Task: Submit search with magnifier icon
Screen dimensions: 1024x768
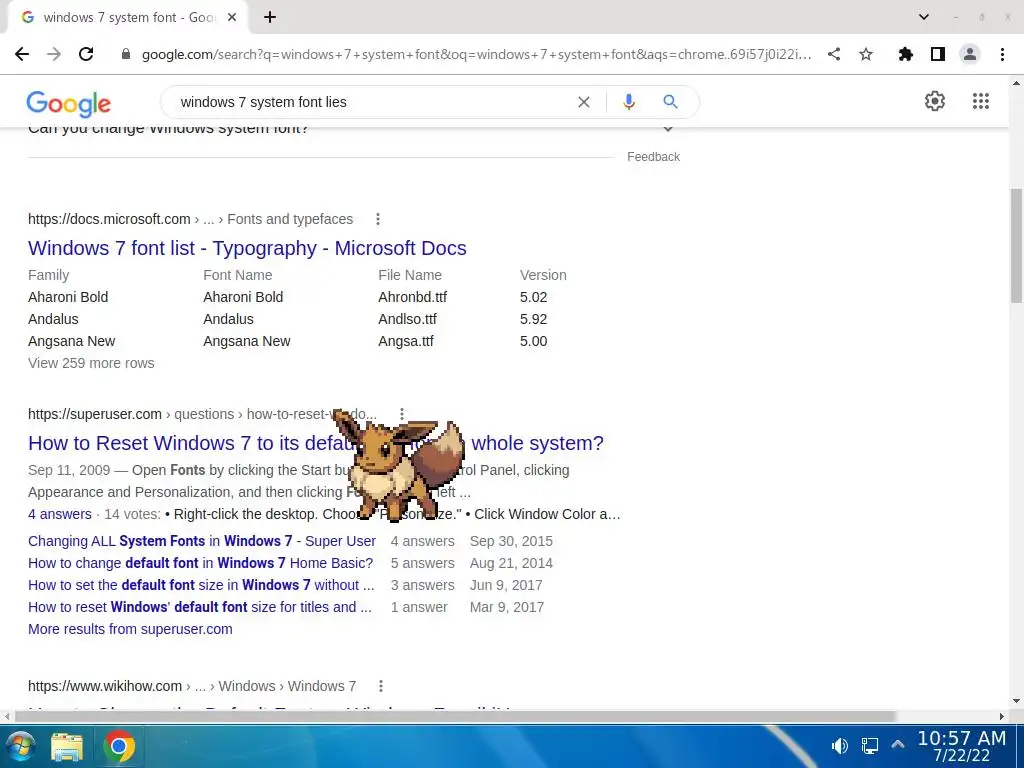Action: point(670,102)
